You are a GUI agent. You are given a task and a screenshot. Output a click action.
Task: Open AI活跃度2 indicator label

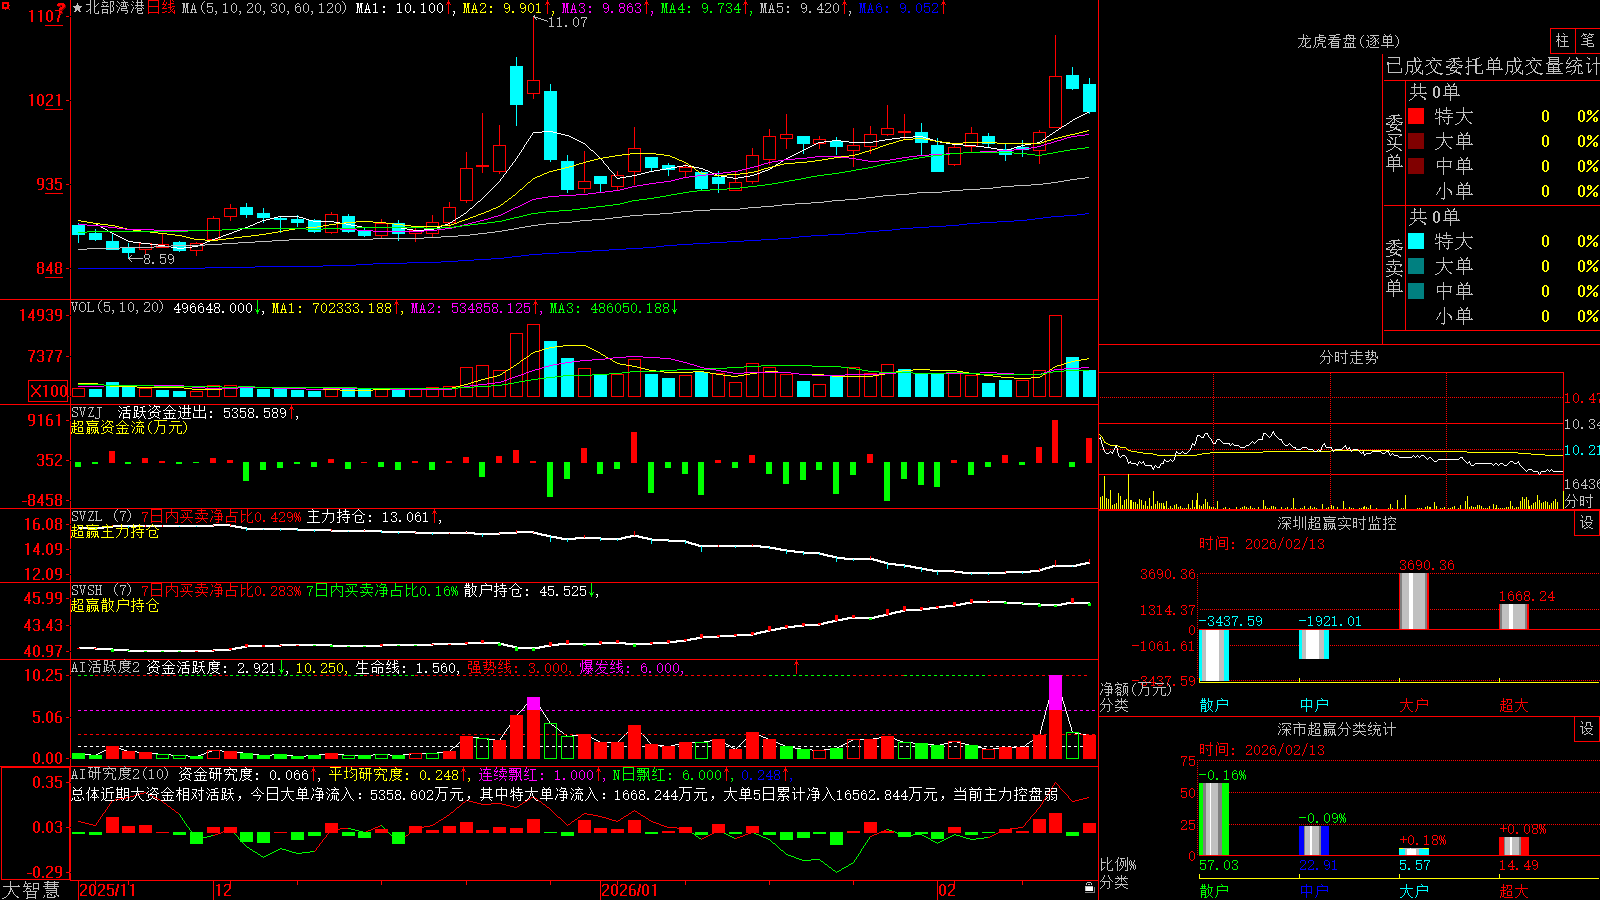pyautogui.click(x=106, y=667)
